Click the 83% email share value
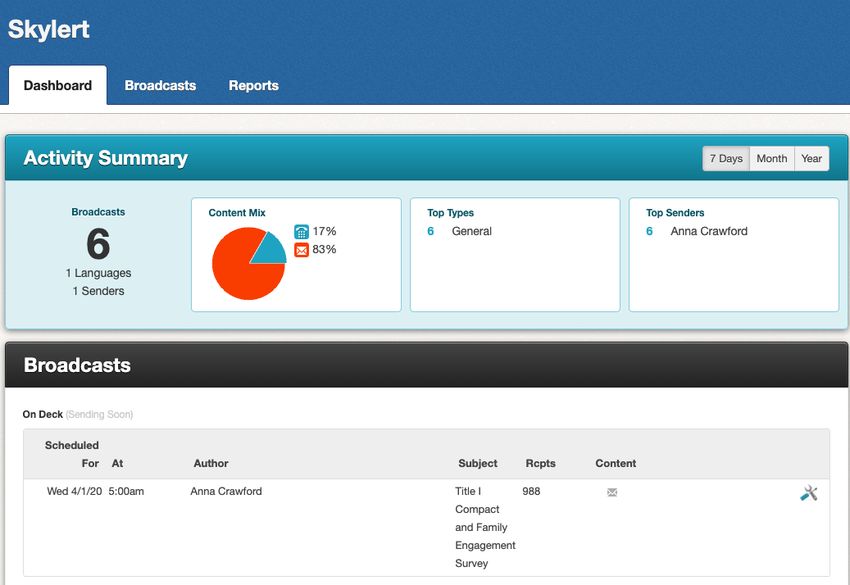 click(324, 249)
